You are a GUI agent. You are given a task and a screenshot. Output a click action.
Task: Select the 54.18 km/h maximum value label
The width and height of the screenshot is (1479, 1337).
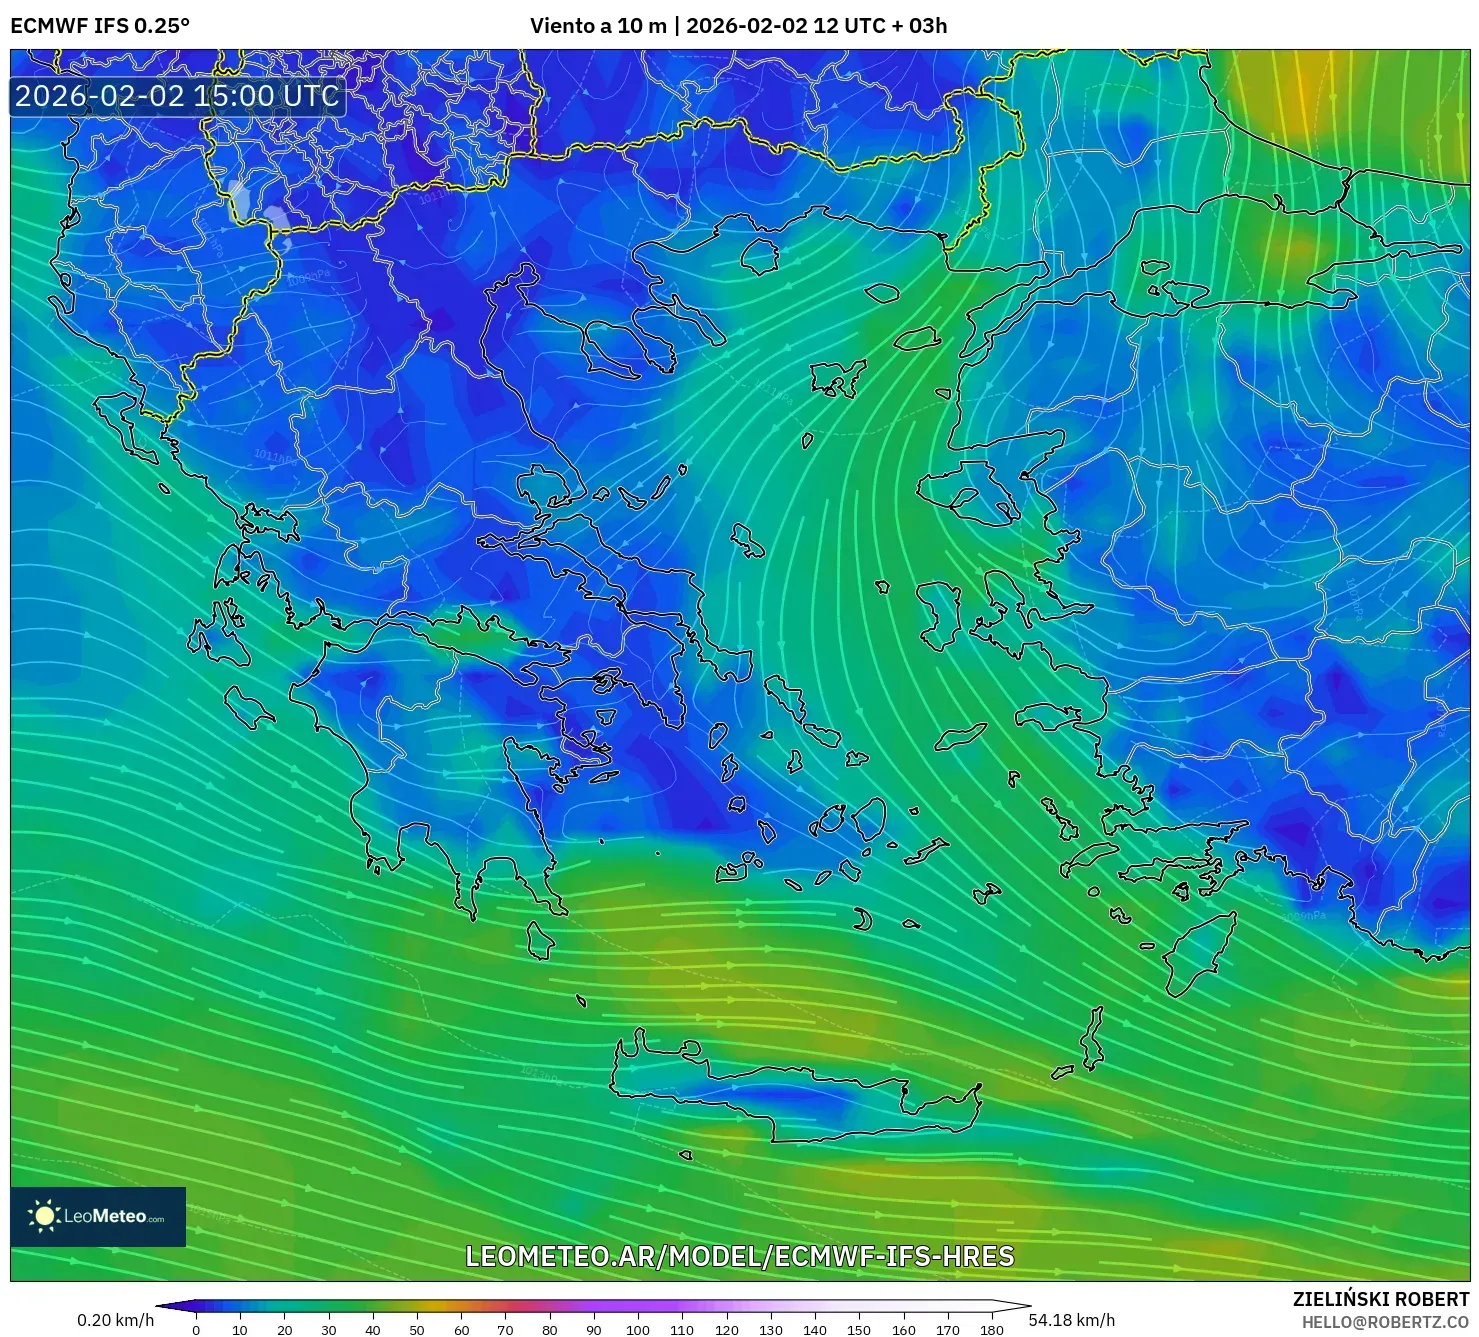tap(1073, 1318)
